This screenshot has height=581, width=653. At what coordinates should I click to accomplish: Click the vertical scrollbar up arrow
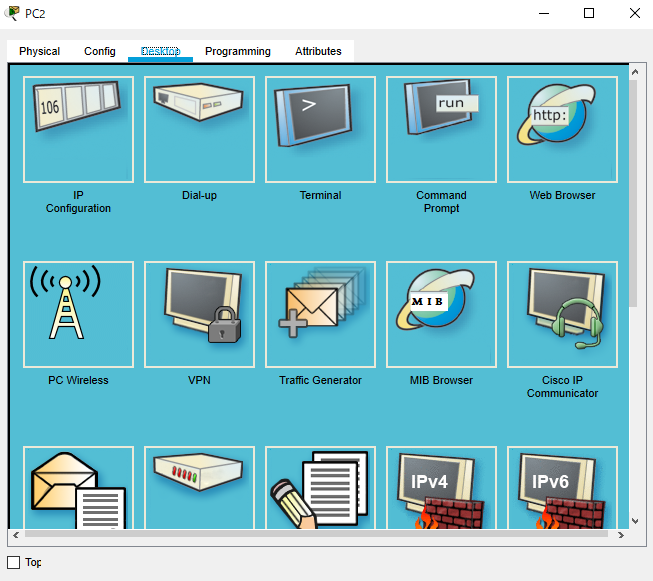[x=635, y=72]
